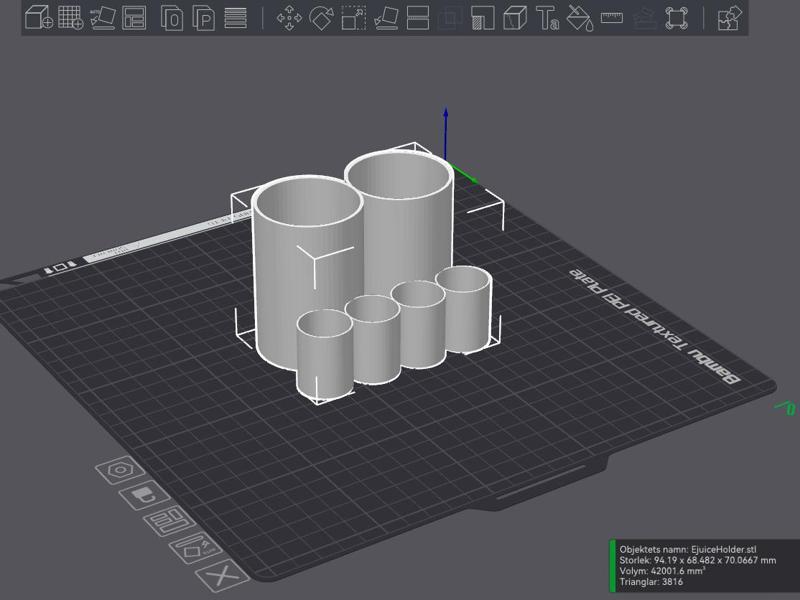Click the Add model cube icon
The height and width of the screenshot is (600, 800).
tap(39, 17)
